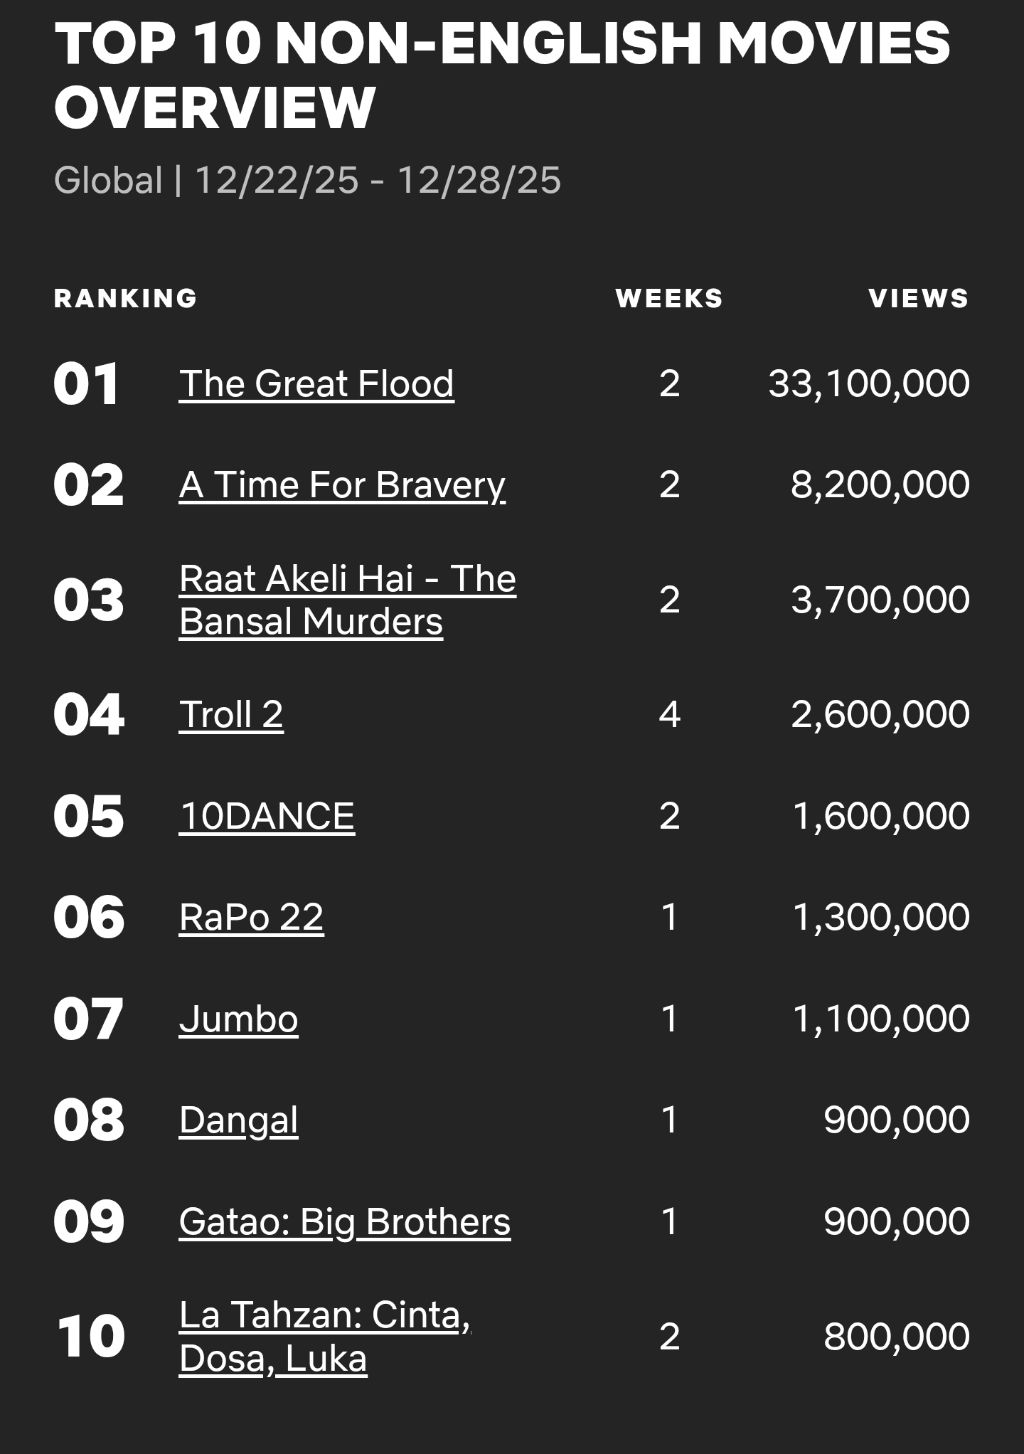This screenshot has height=1454, width=1024.
Task: Click La Tahzan: Cinta, Dosa, Luka link
Action: tap(324, 1337)
